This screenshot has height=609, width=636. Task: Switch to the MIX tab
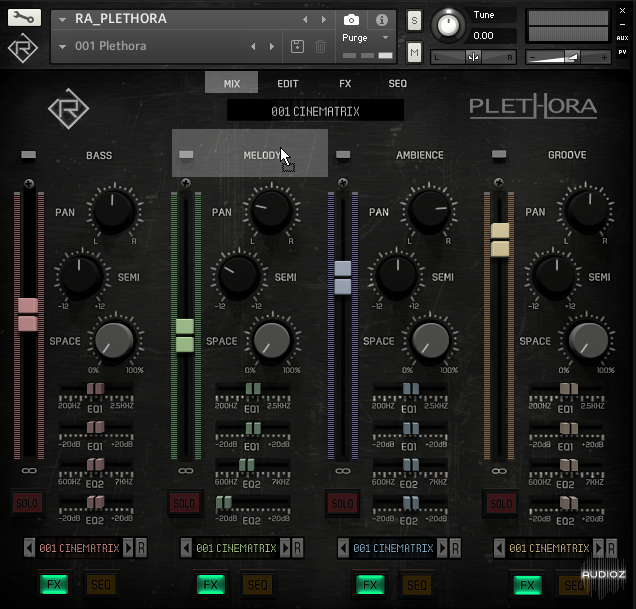[x=232, y=83]
